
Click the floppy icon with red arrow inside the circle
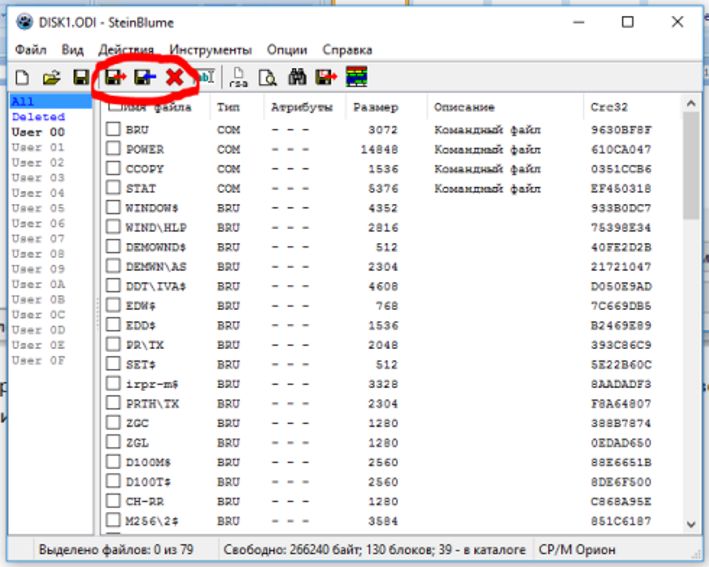(115, 77)
